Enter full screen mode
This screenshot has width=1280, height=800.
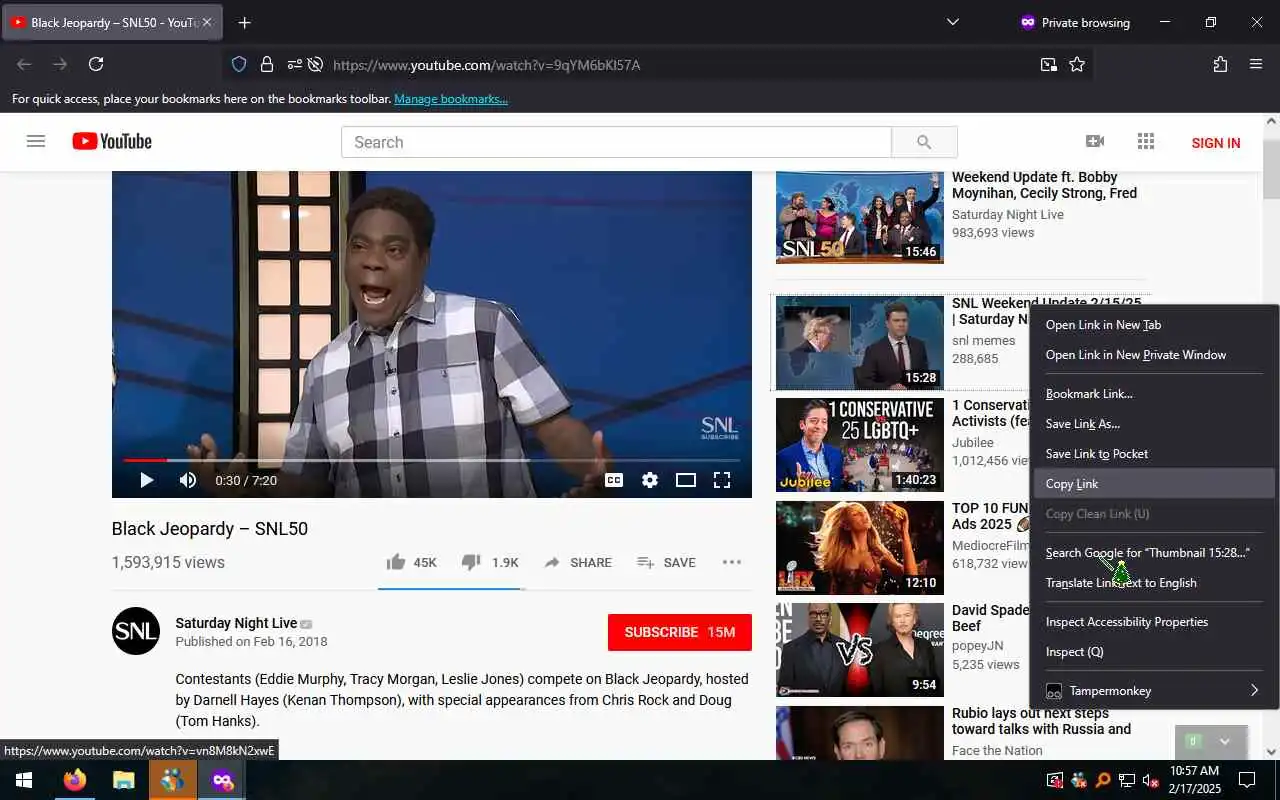pyautogui.click(x=722, y=480)
